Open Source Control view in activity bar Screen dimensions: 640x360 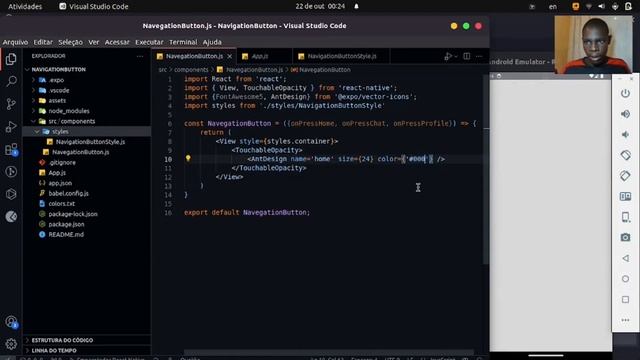pos(11,104)
